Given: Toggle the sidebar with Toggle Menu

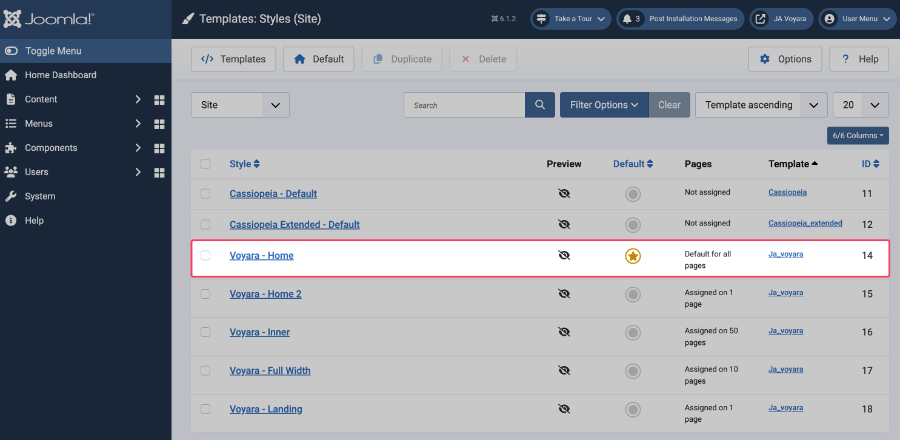Looking at the screenshot, I should pos(86,51).
